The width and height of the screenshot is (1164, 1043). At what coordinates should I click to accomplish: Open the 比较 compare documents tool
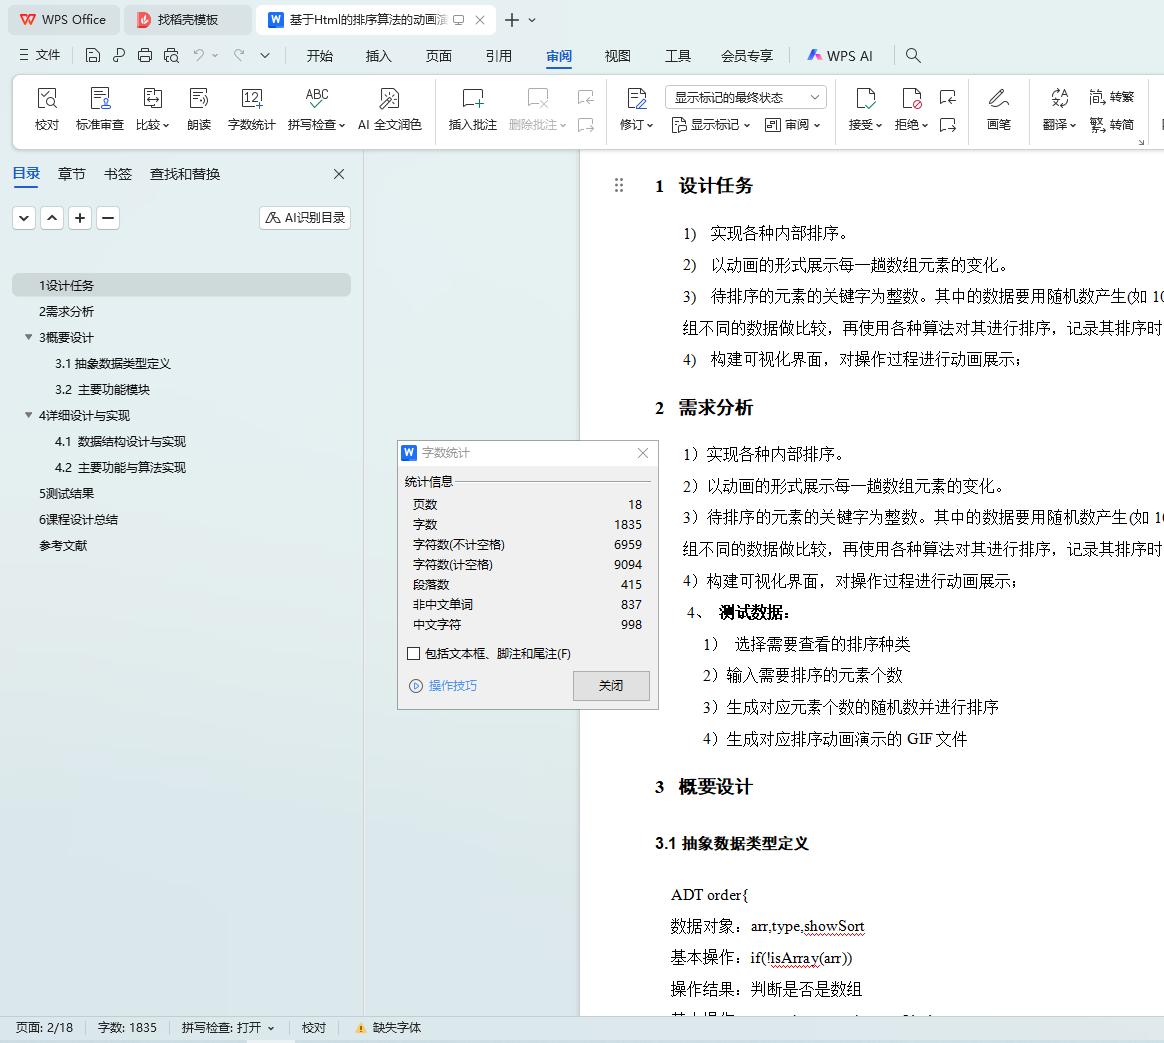(x=152, y=108)
